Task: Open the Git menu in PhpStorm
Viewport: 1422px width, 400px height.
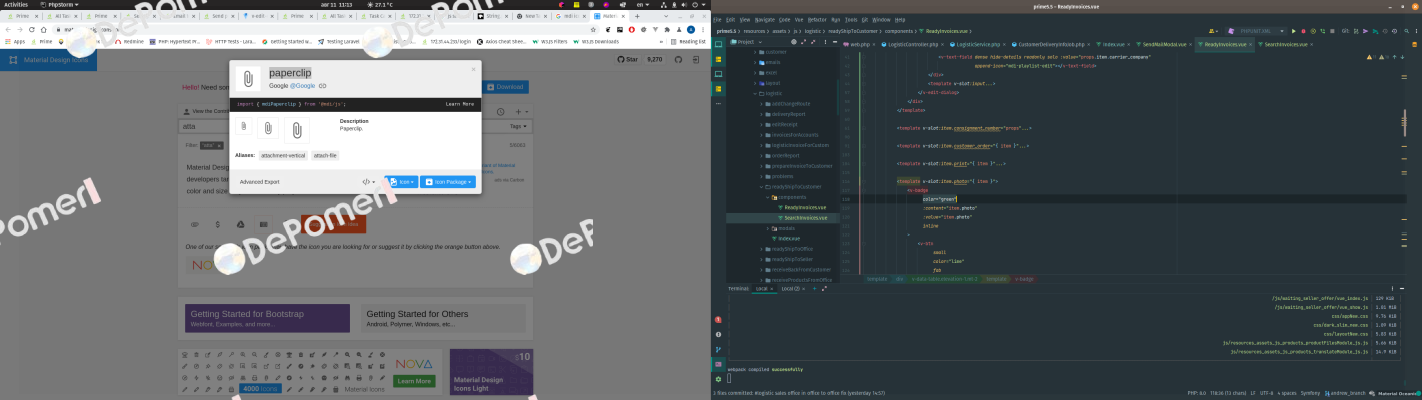Action: tap(863, 19)
